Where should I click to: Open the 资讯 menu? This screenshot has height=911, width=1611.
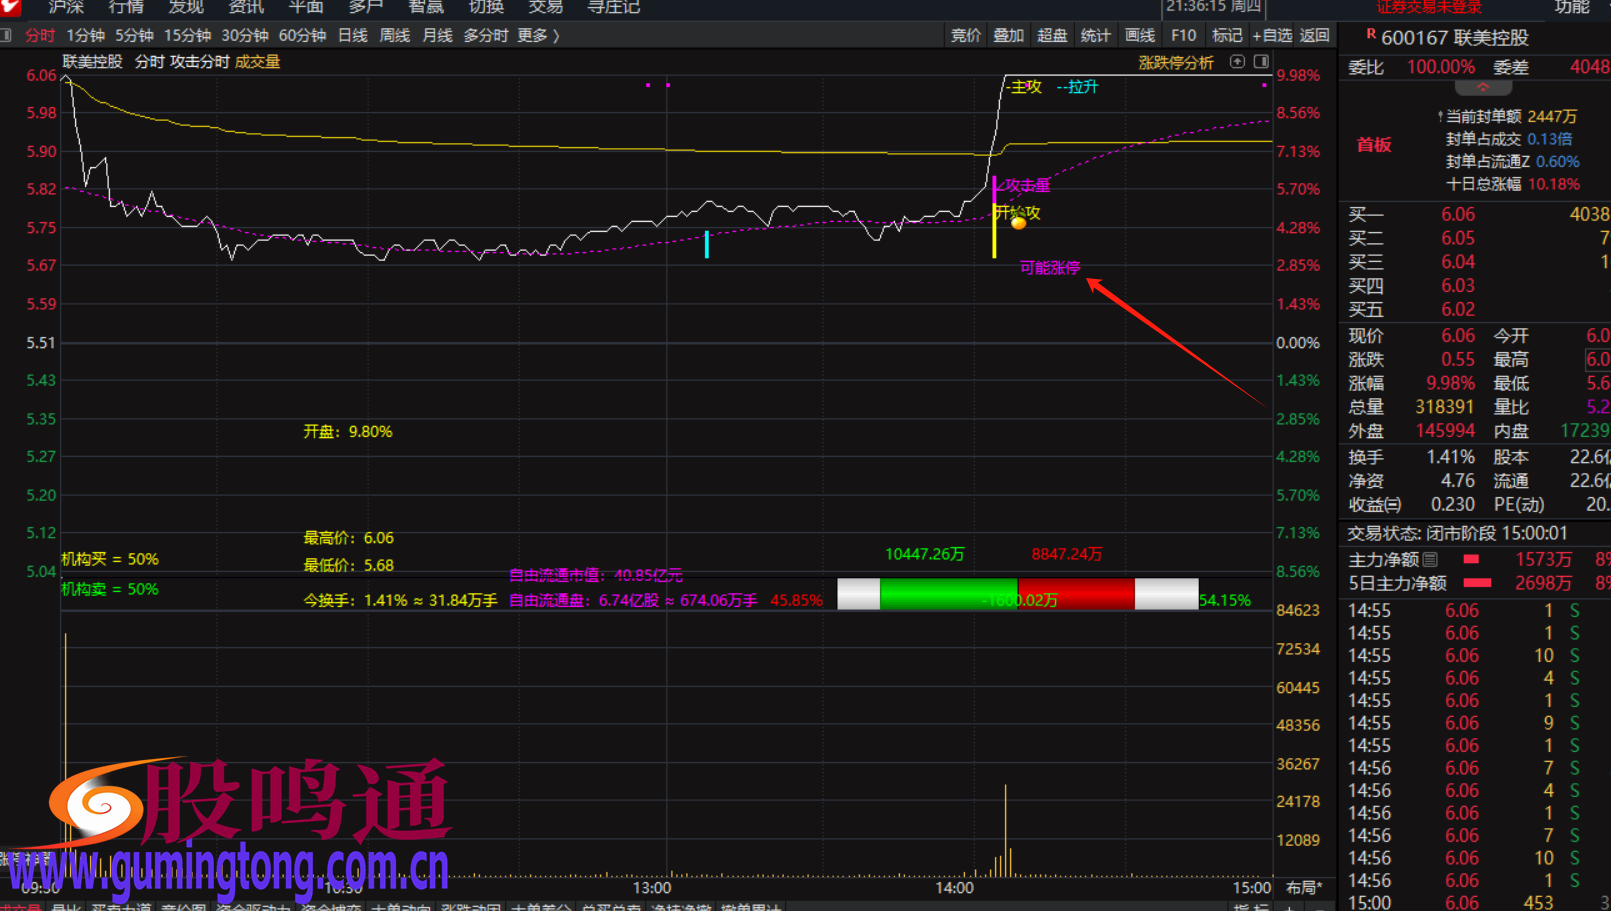(246, 8)
